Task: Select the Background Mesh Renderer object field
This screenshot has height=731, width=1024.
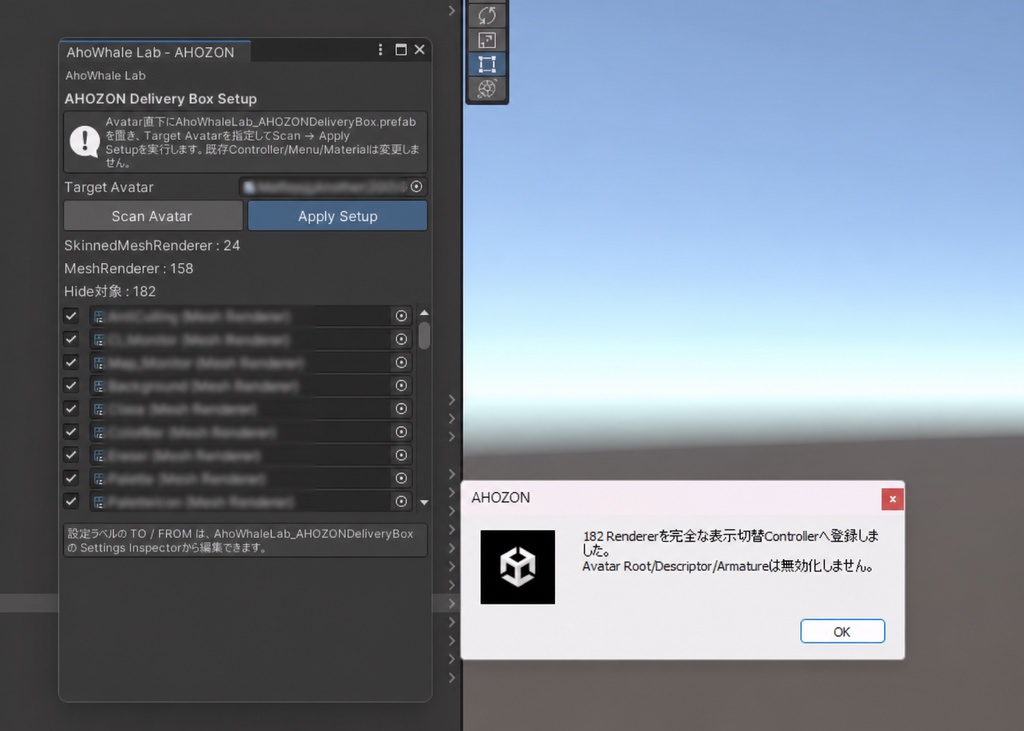Action: (251, 385)
